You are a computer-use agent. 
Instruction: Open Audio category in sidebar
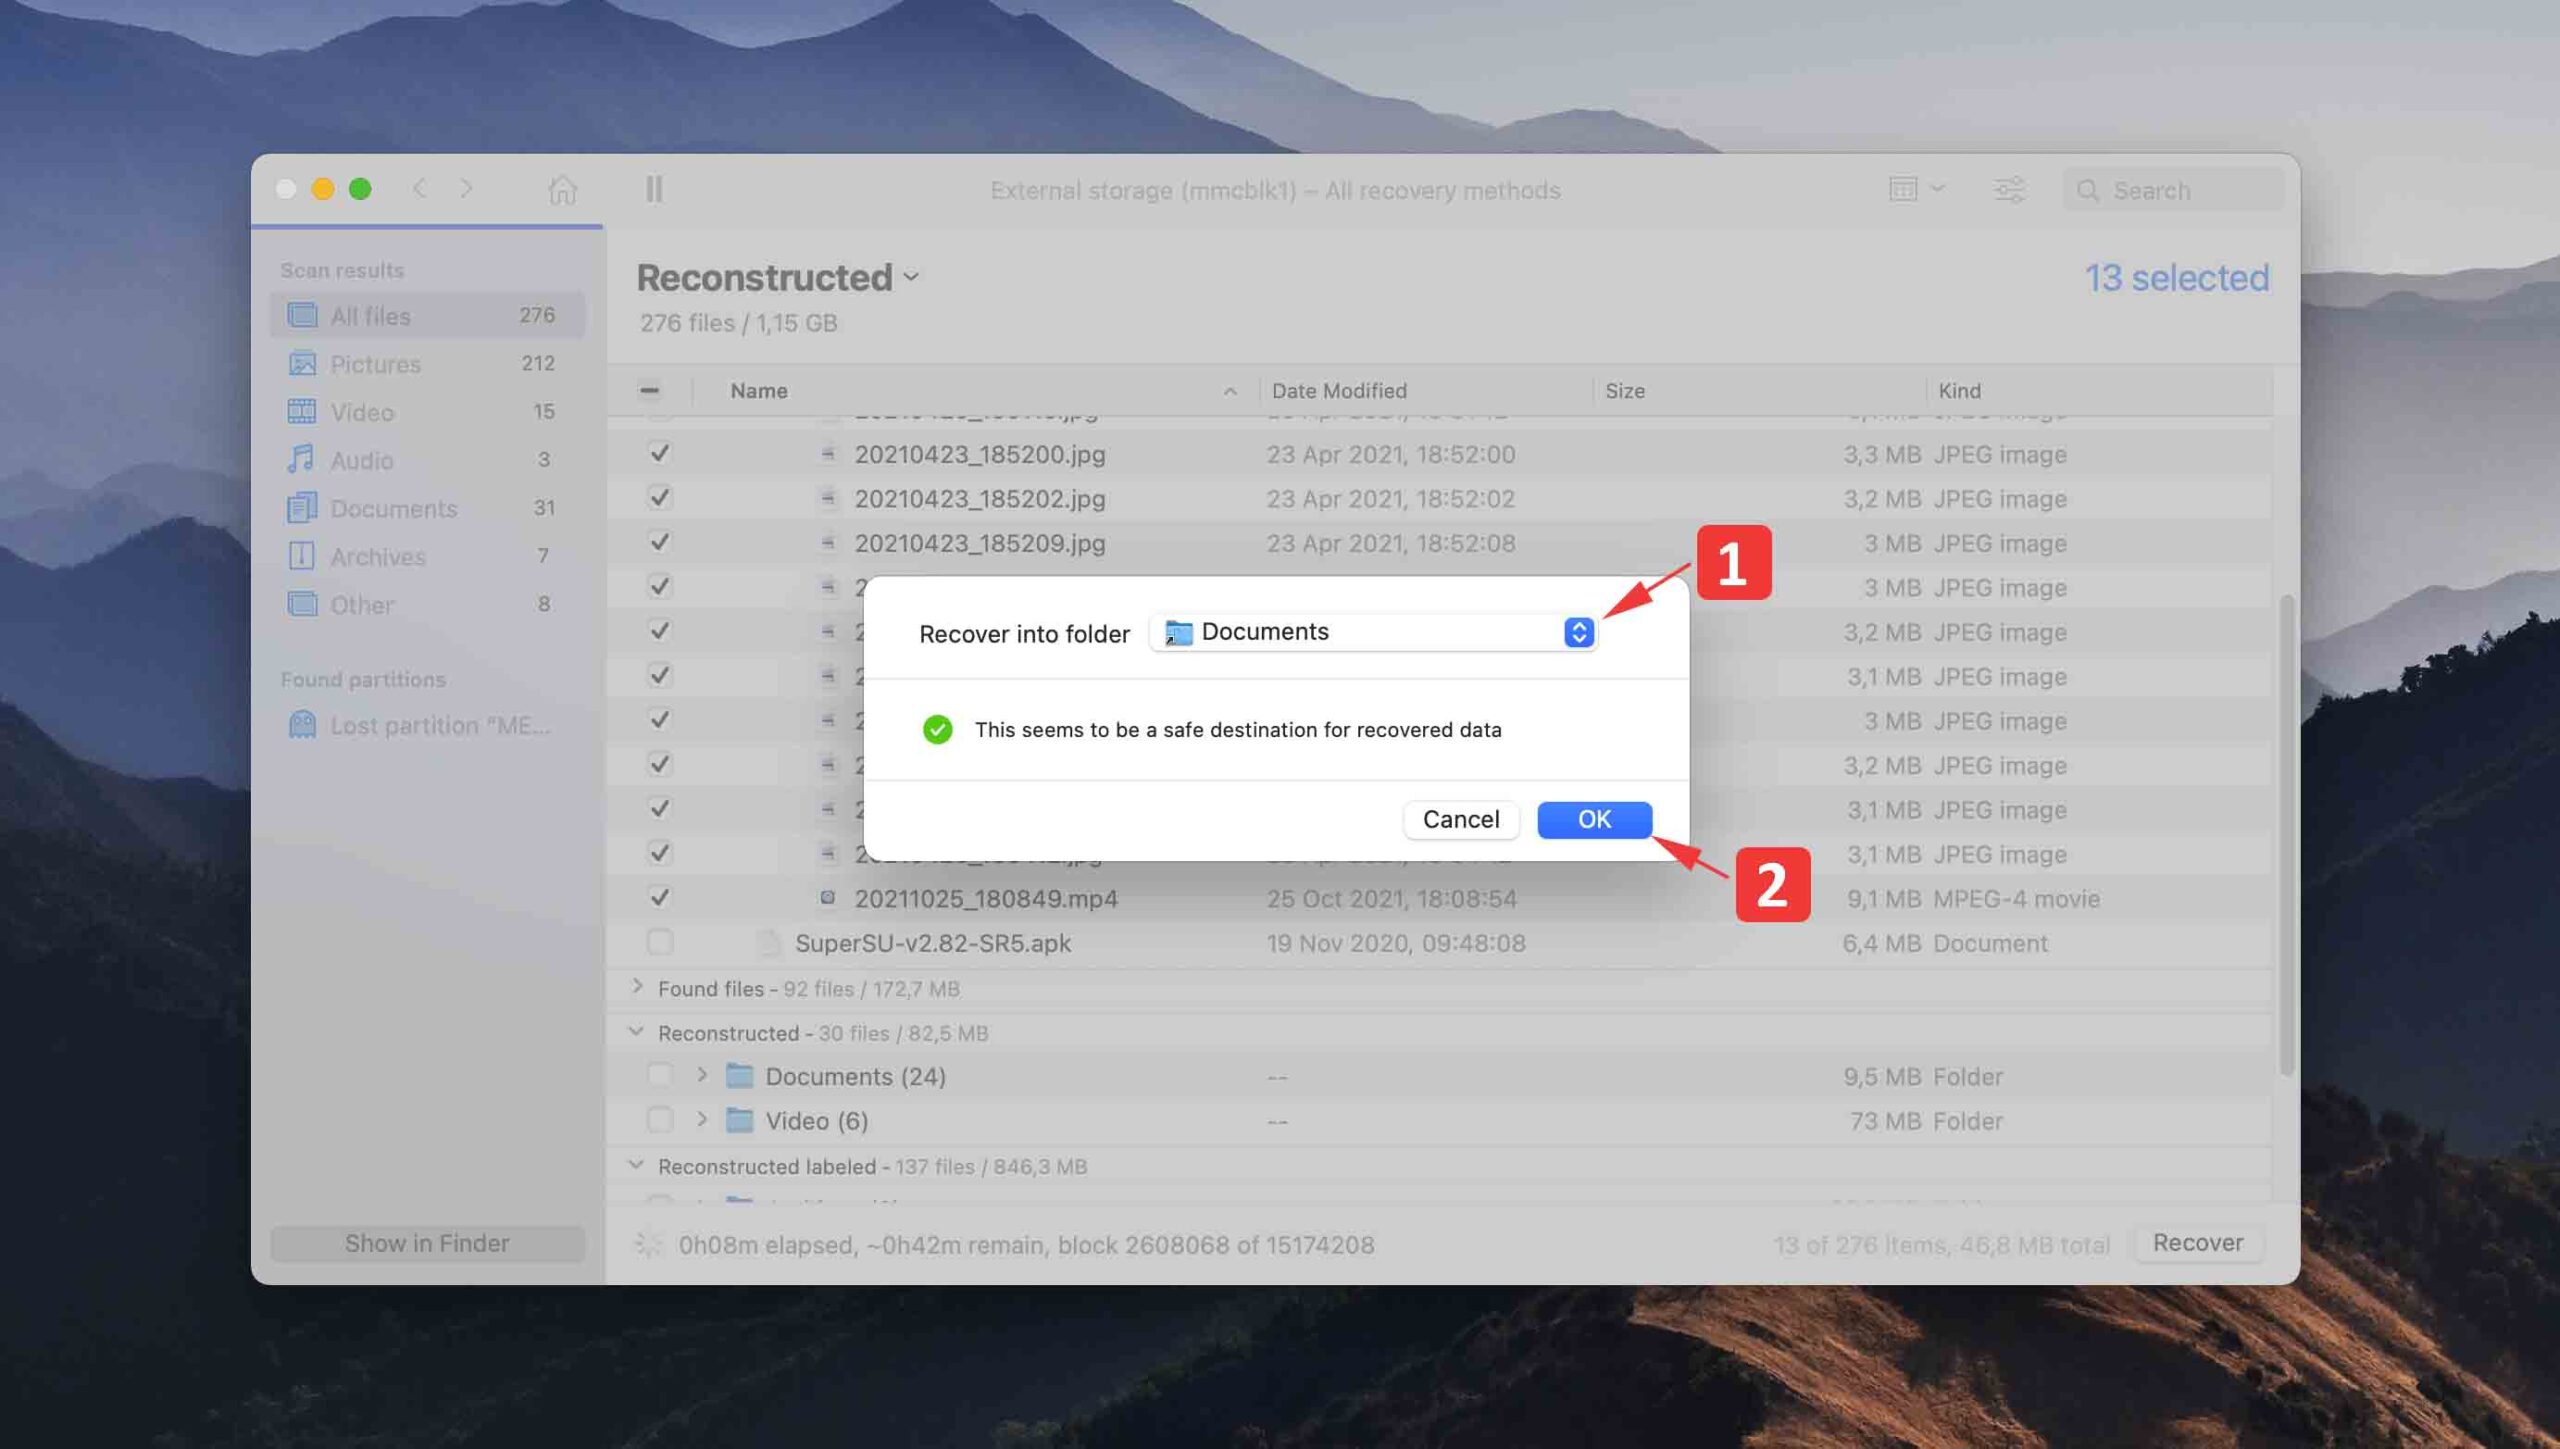[361, 460]
